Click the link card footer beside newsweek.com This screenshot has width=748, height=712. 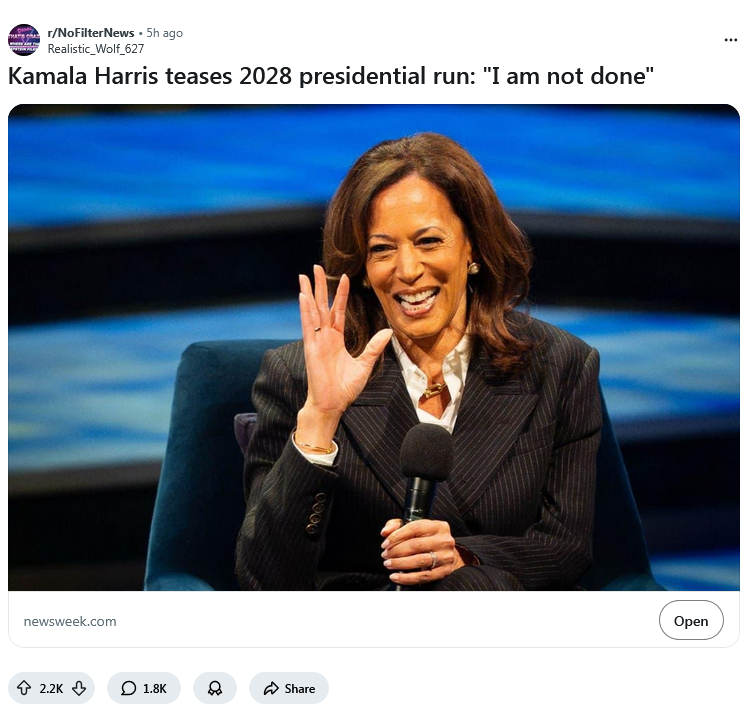coord(382,620)
